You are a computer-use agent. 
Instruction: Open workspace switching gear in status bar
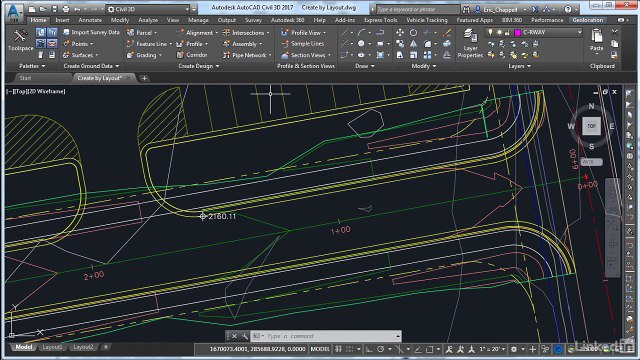(514, 349)
